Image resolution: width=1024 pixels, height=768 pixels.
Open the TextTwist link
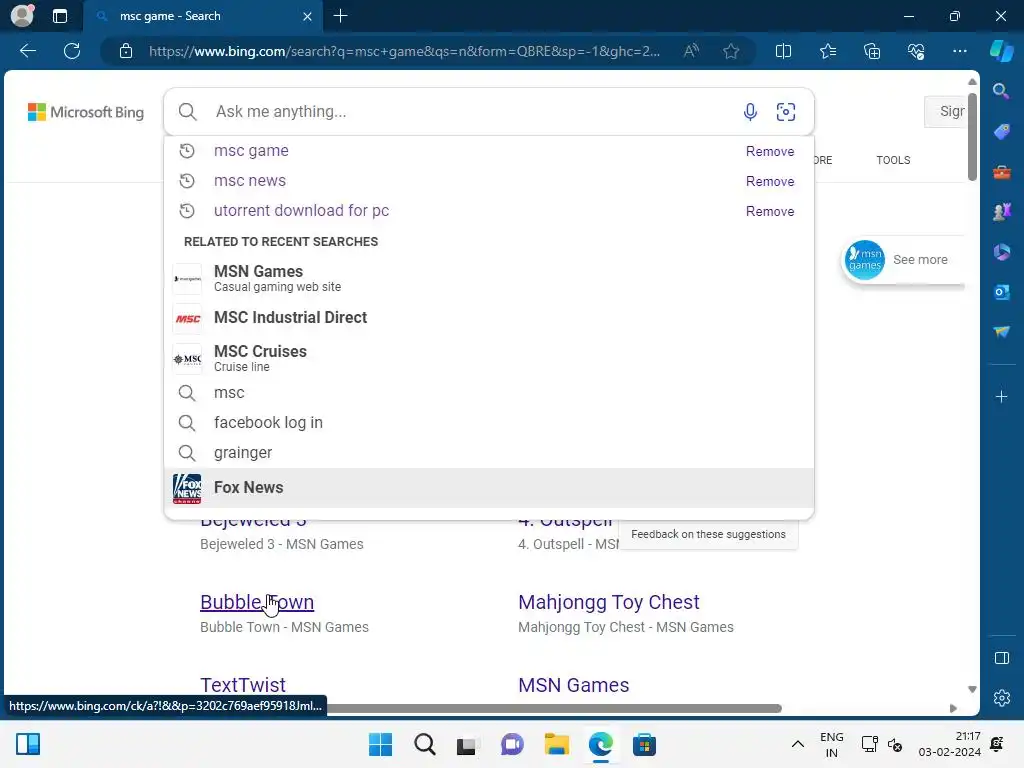click(x=242, y=684)
